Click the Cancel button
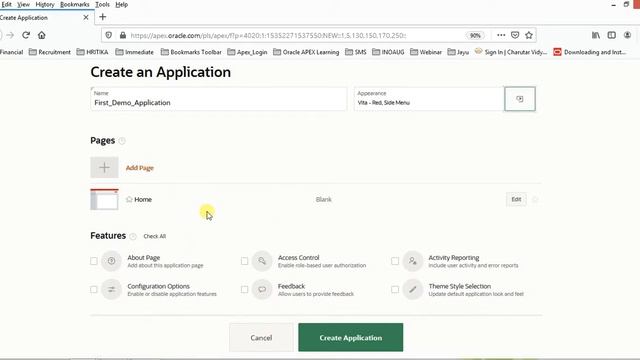This screenshot has width=640, height=360. point(261,338)
